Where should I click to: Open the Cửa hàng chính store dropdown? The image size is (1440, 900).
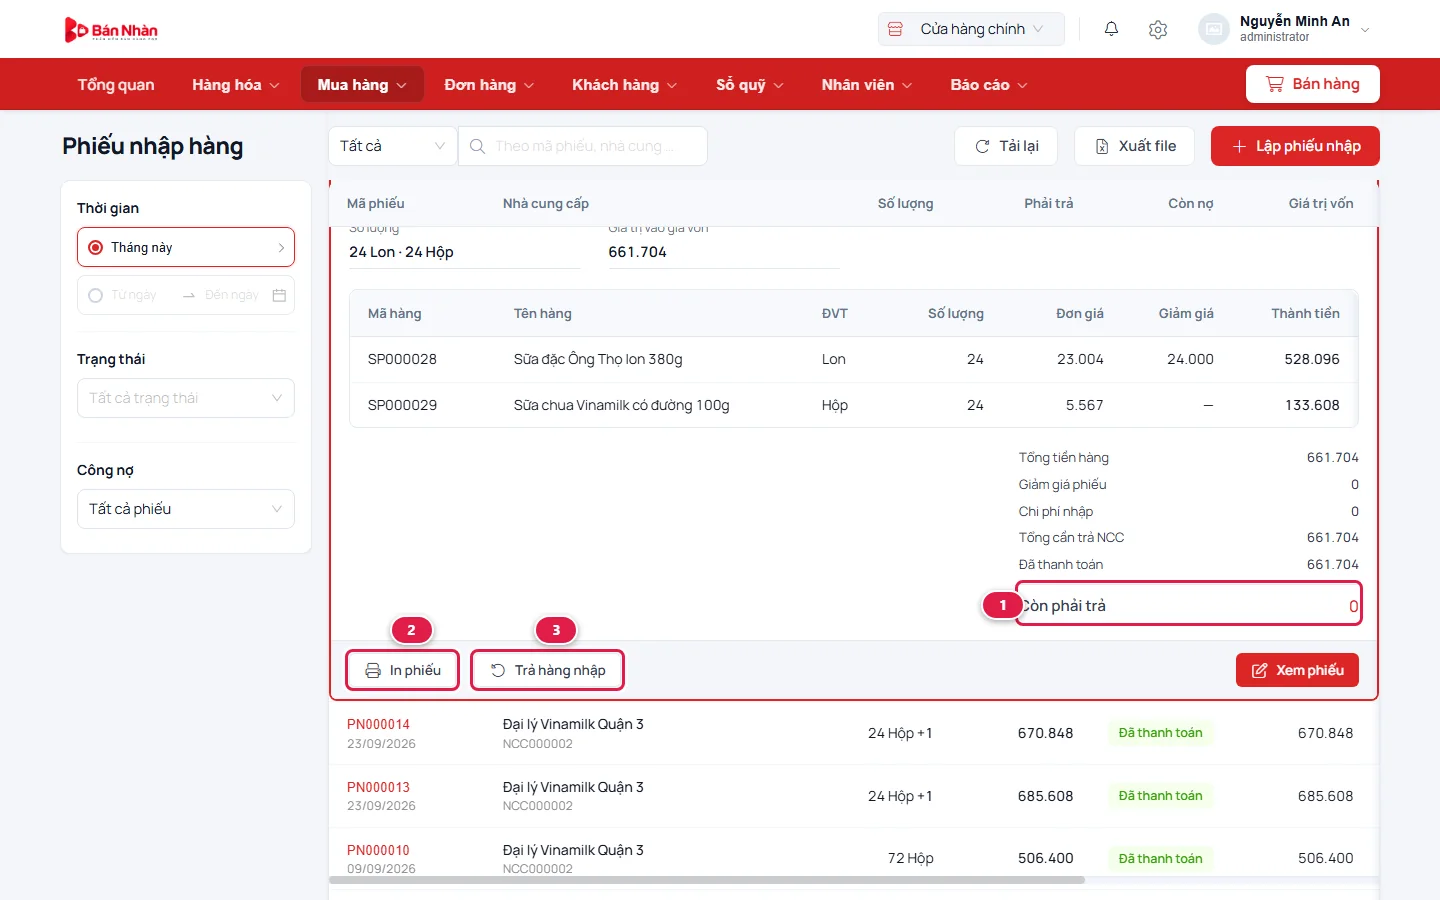pos(971,29)
